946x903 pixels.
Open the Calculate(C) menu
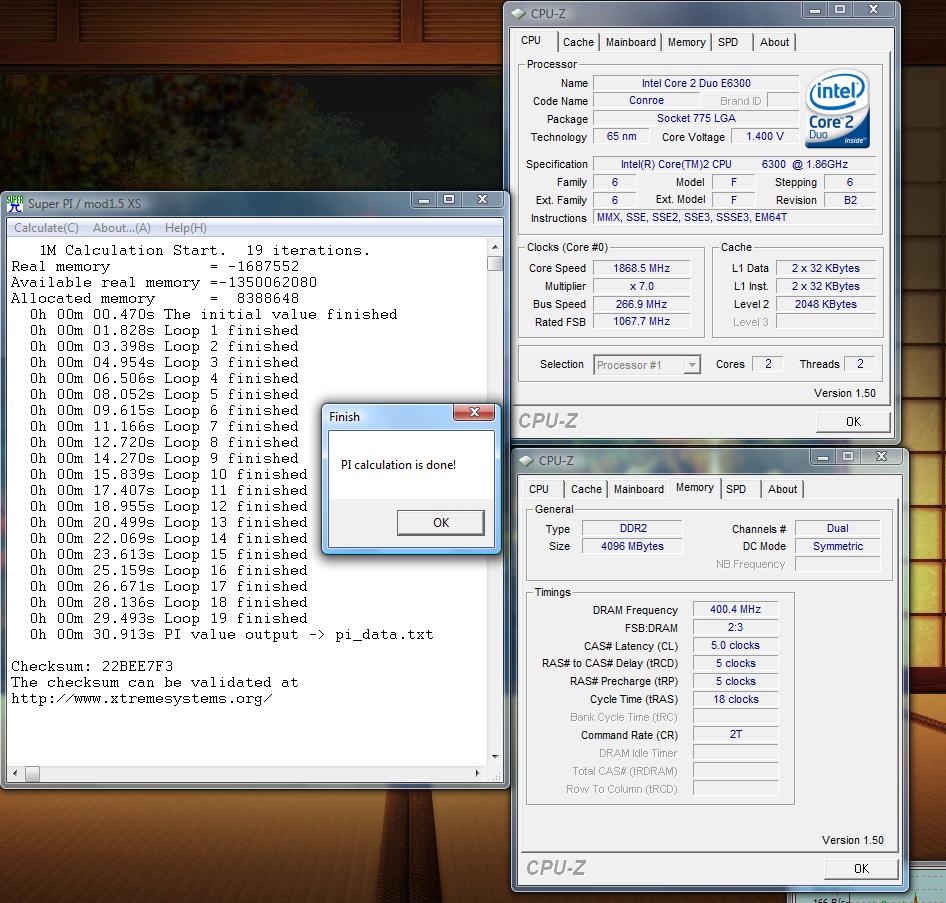point(46,228)
